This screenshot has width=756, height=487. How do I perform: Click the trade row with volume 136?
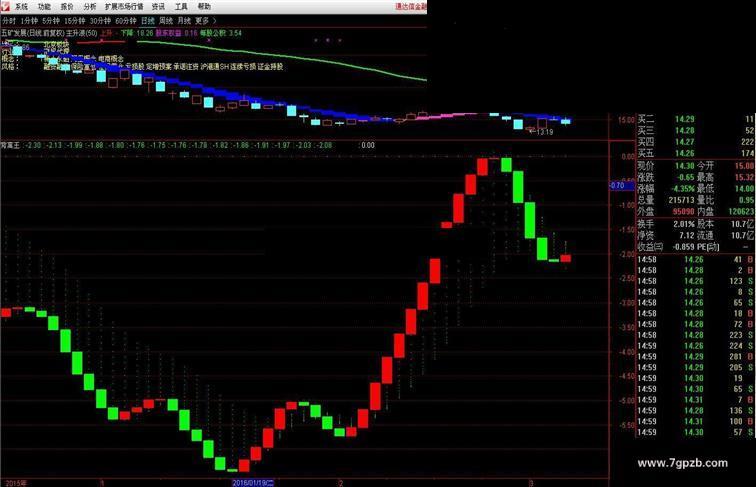click(695, 411)
